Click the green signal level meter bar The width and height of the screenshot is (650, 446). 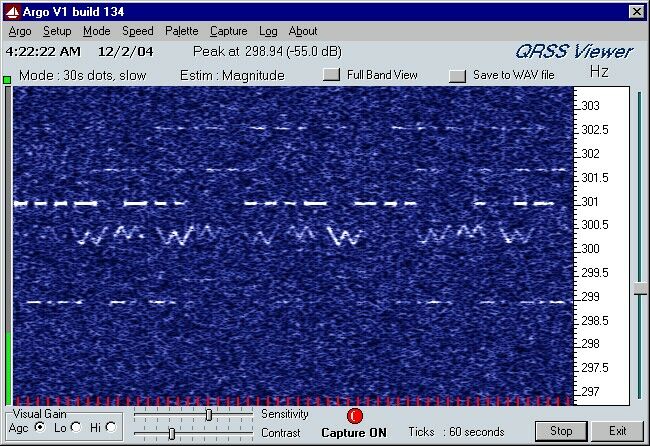tap(8, 367)
